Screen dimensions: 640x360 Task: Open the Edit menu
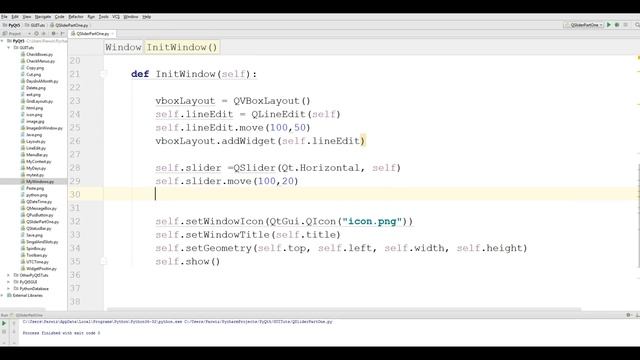point(15,17)
